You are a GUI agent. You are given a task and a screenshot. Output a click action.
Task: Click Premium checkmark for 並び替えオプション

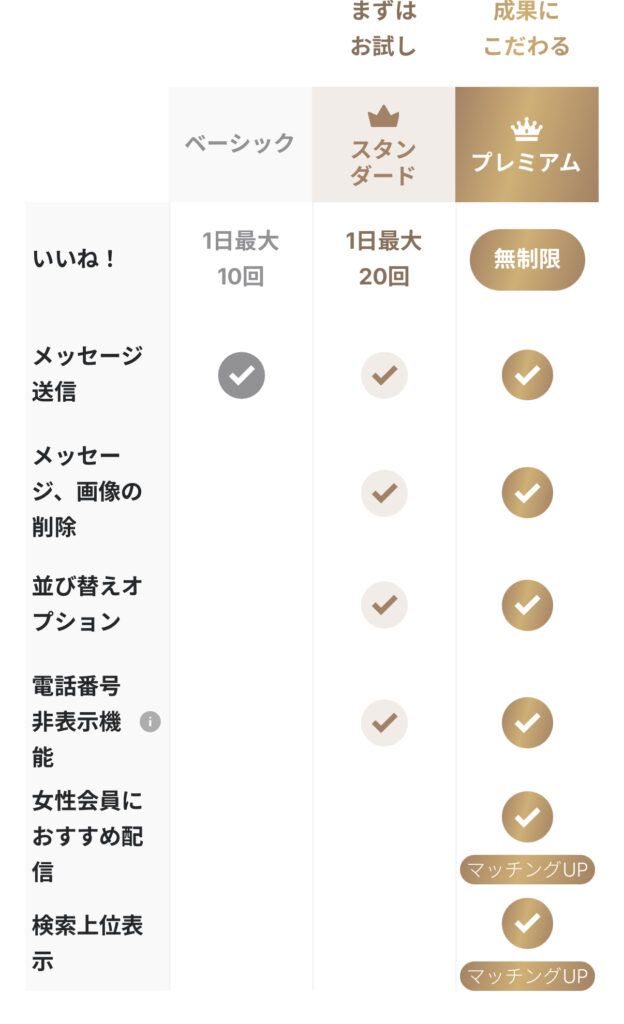[527, 605]
